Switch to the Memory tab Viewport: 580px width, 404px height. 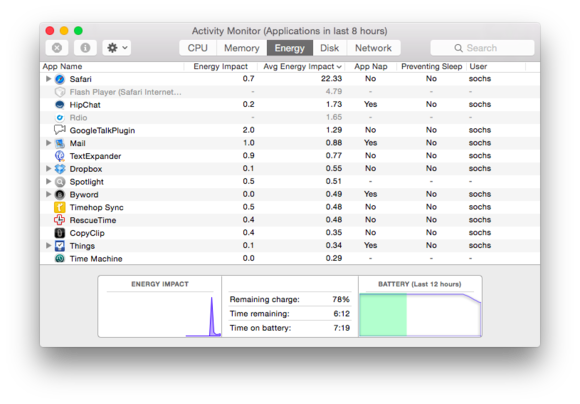point(242,48)
